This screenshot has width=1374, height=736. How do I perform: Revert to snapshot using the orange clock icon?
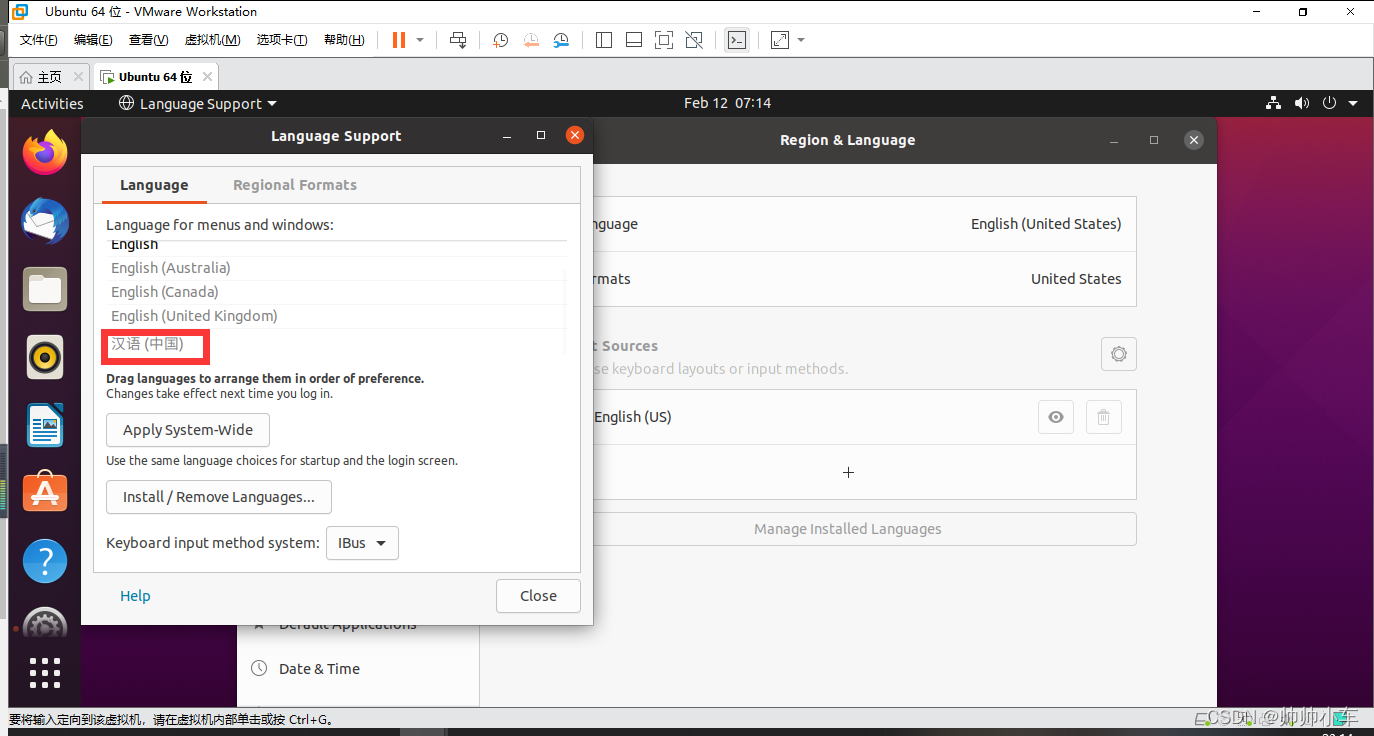tap(531, 40)
